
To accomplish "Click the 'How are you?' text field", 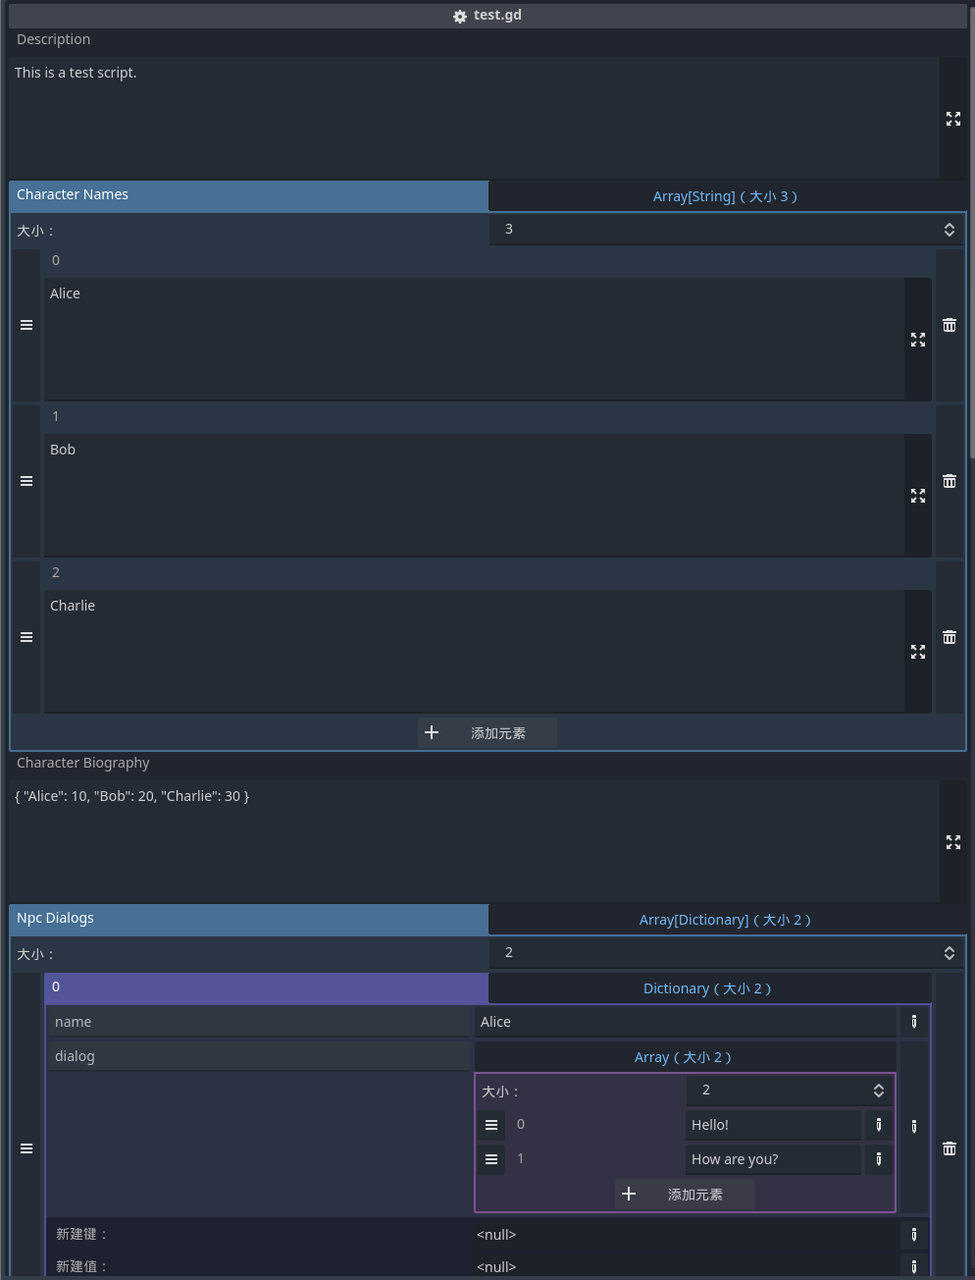I will tap(772, 1159).
